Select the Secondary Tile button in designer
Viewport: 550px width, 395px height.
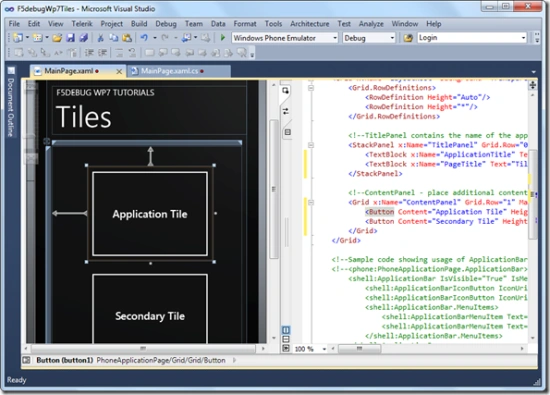[x=150, y=309]
